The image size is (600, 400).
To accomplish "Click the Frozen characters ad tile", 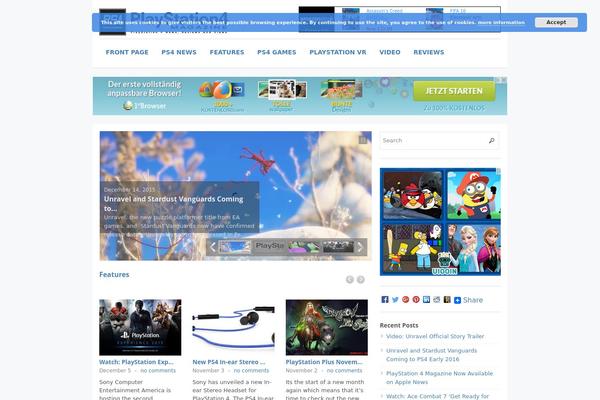I will click(474, 248).
